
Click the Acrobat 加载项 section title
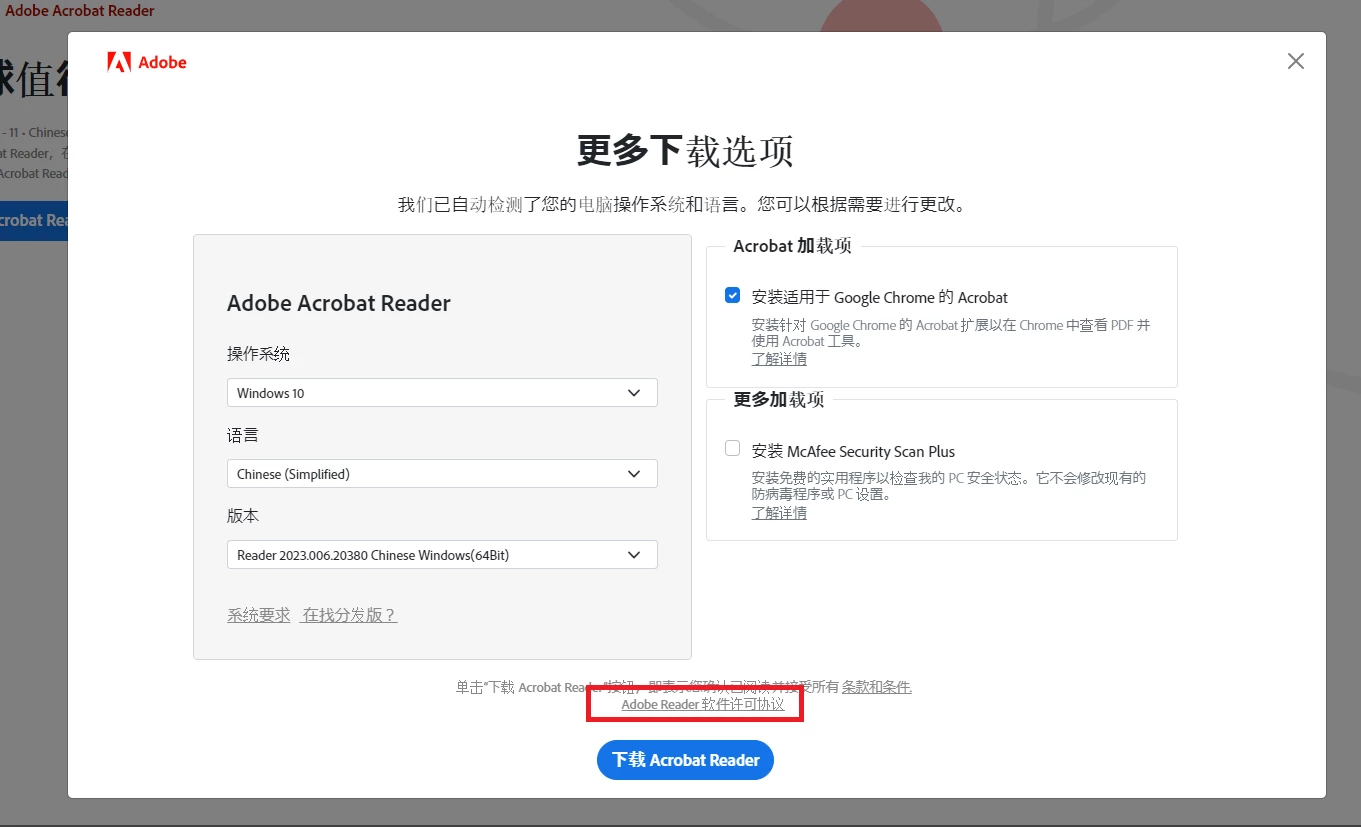[793, 246]
